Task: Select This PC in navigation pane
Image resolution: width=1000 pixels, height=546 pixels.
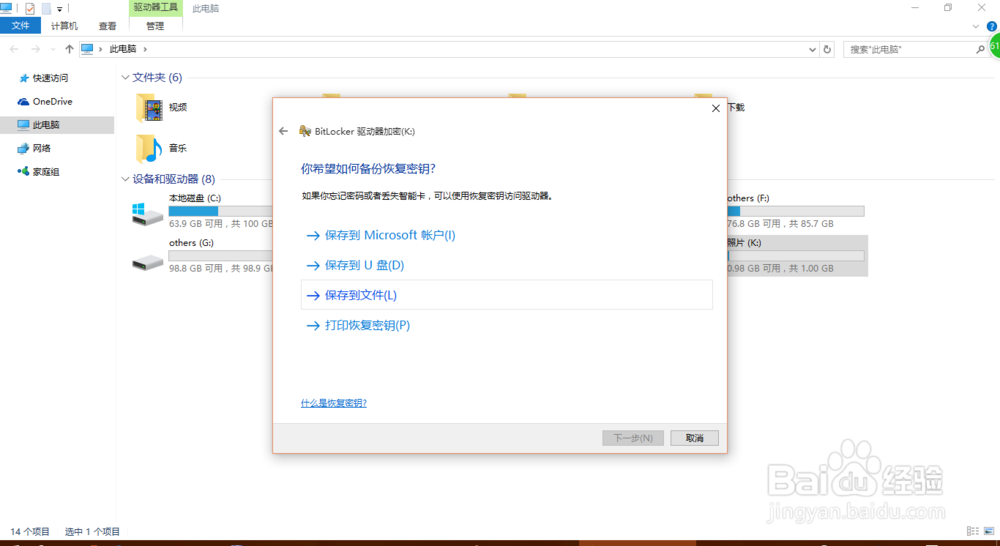Action: [x=57, y=124]
